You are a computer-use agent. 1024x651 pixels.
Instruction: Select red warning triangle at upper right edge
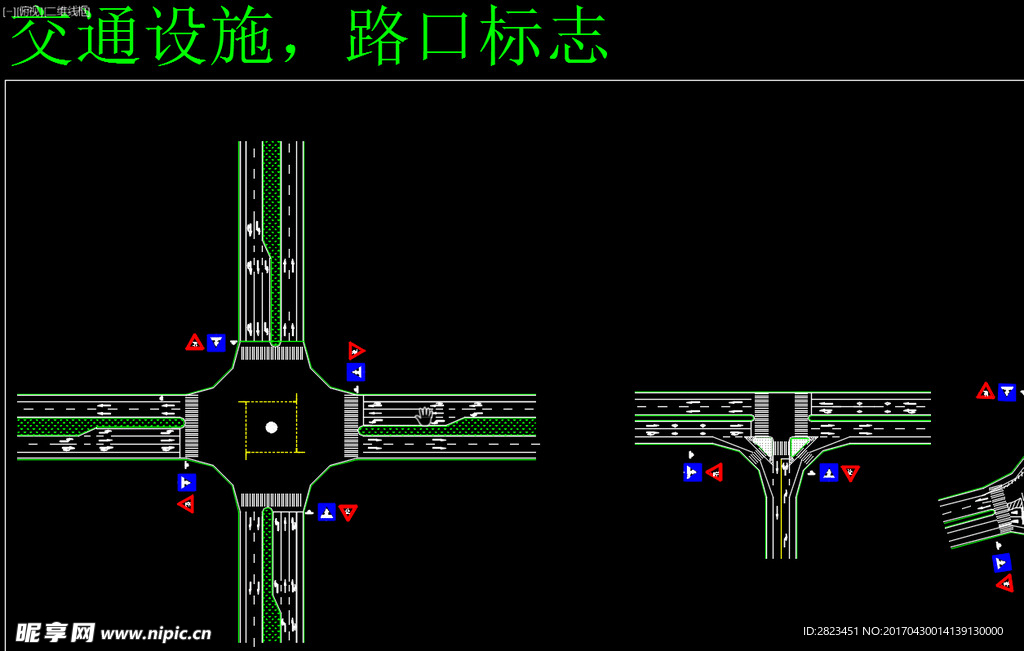tap(985, 392)
